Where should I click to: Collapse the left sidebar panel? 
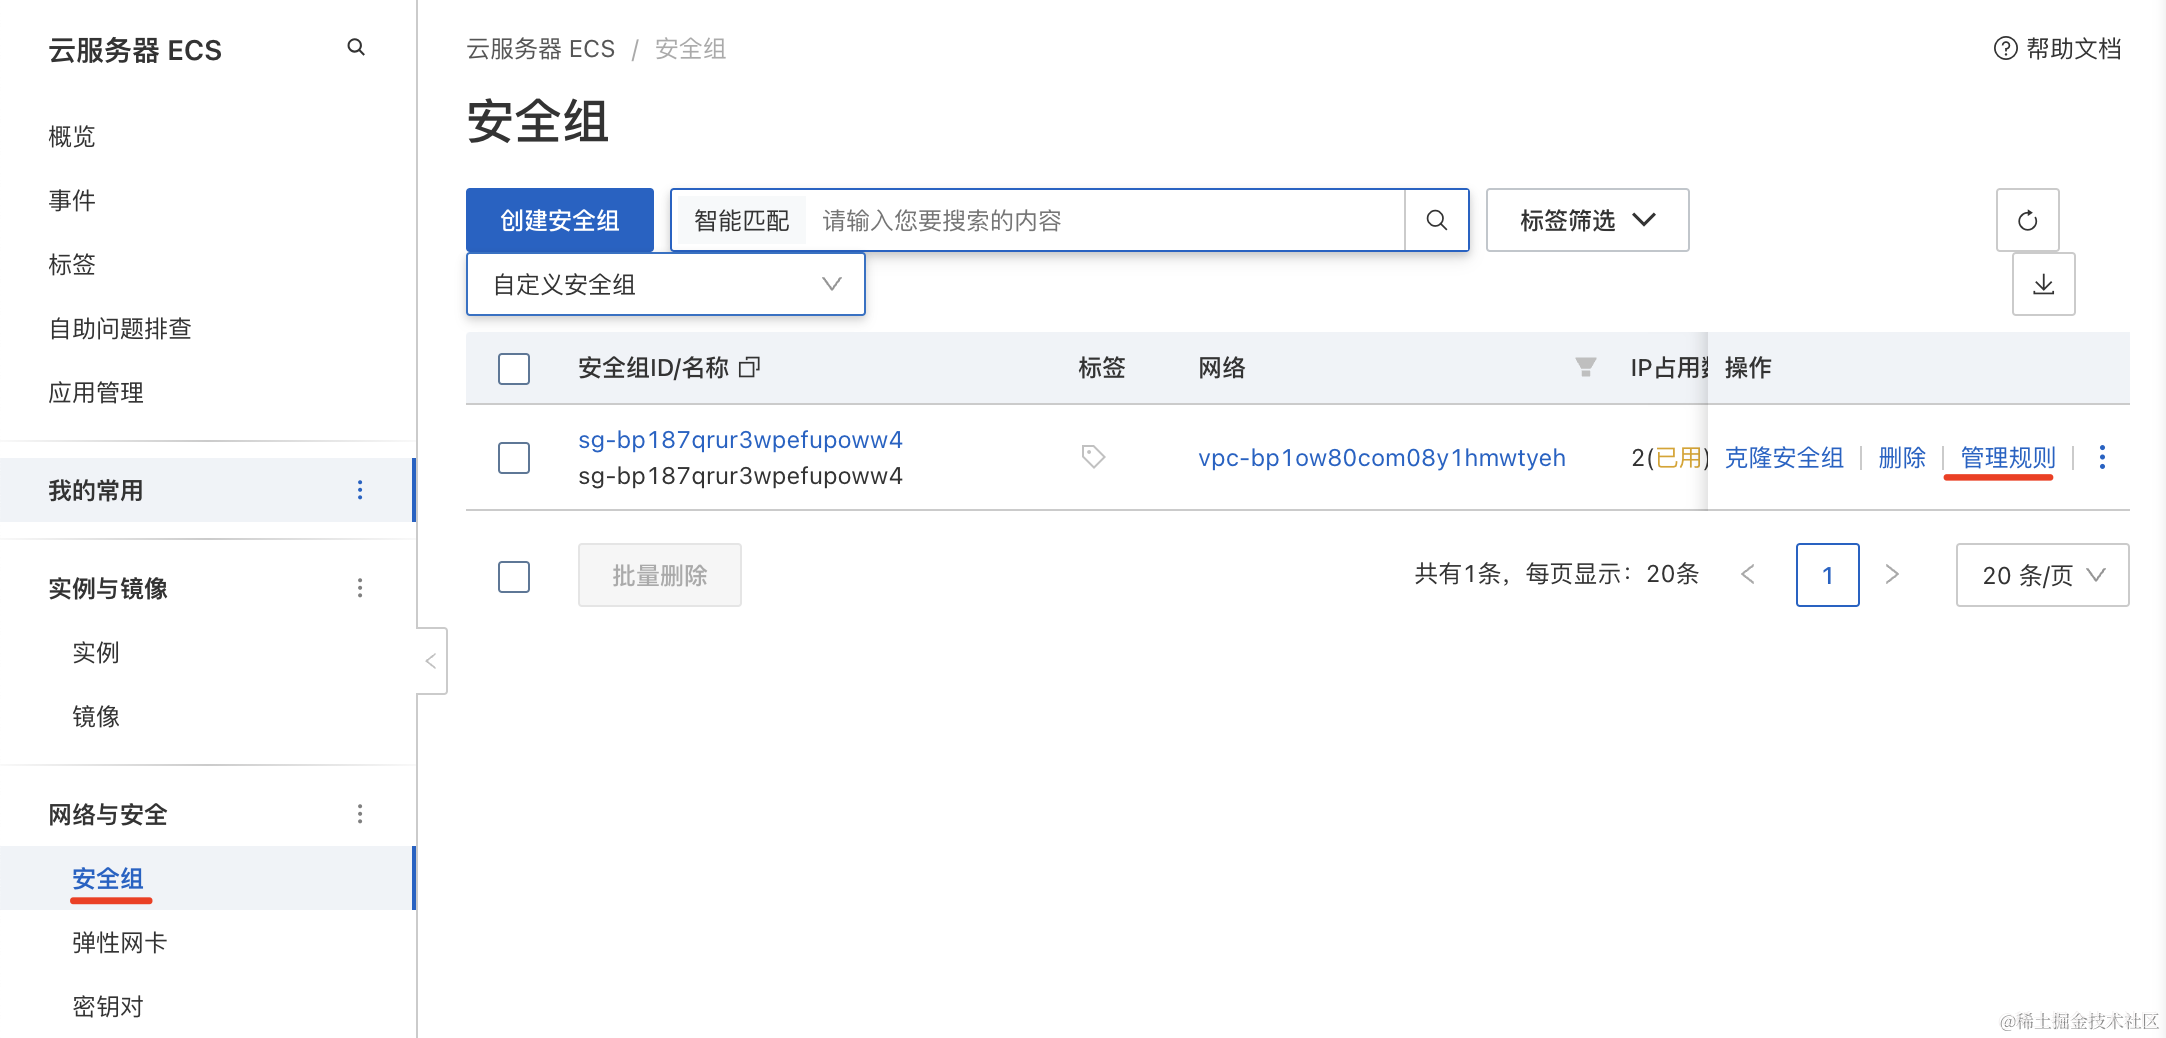pos(431,661)
